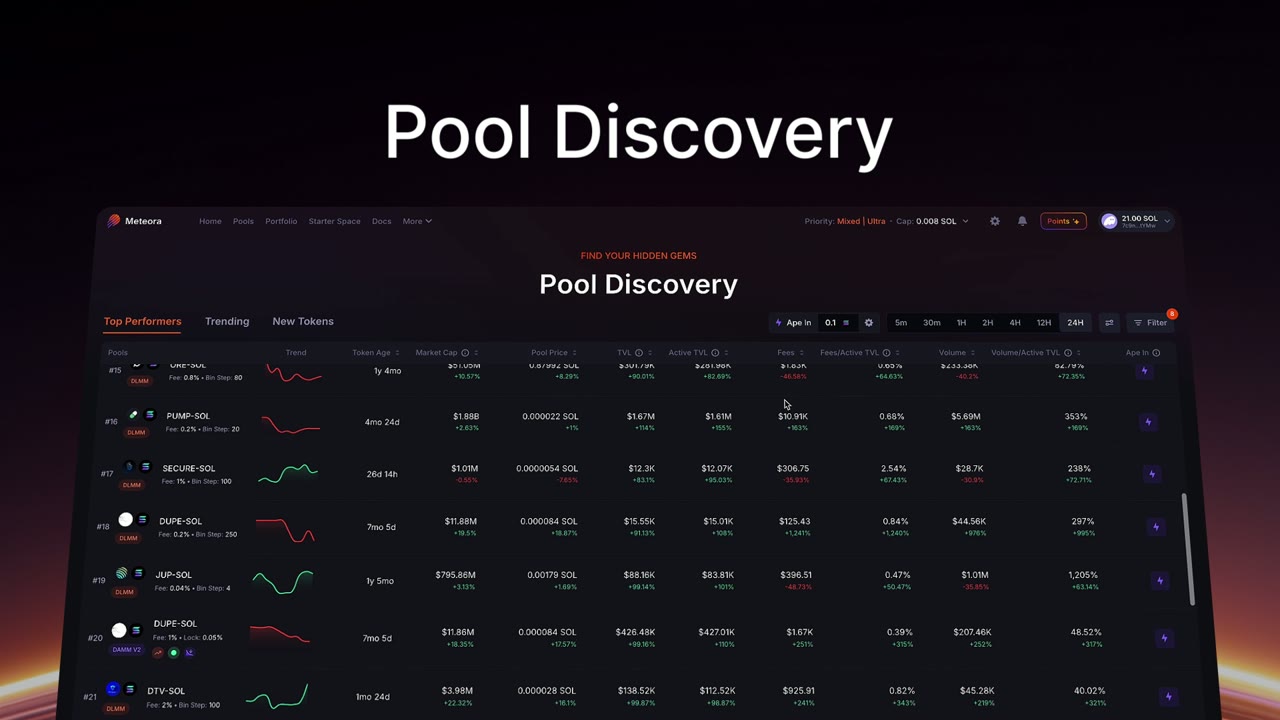
Task: Ape into SECURE-SOL pool lightning icon
Action: (1152, 474)
